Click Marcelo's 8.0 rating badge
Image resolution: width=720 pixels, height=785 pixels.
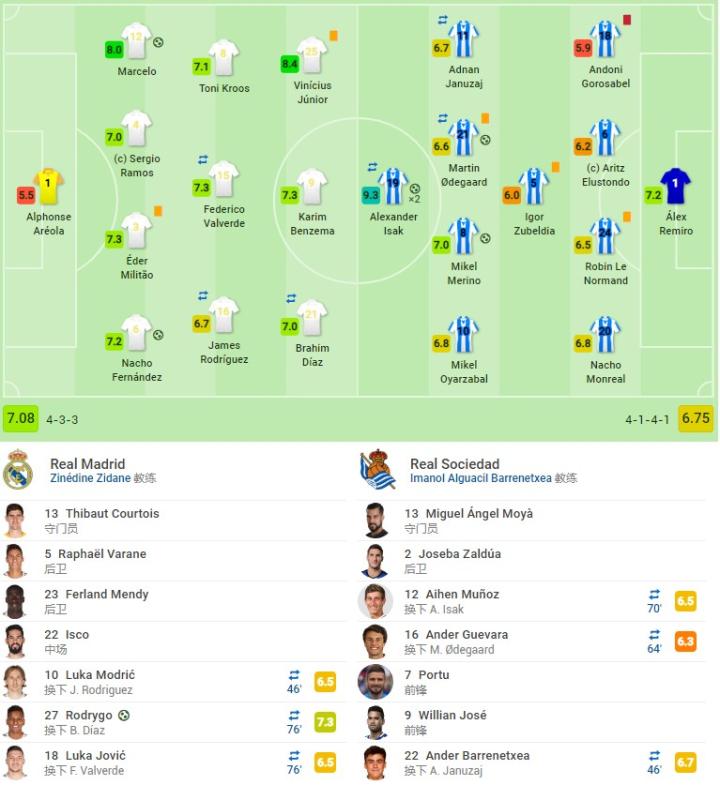(114, 49)
